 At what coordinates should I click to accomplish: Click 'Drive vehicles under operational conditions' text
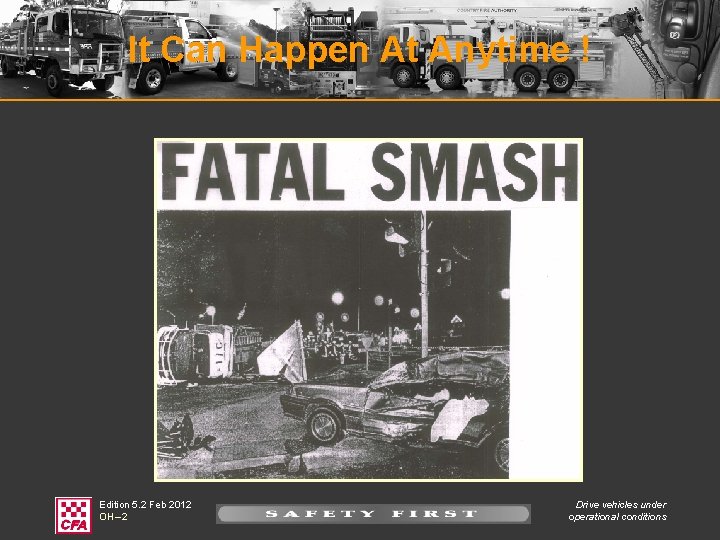pos(618,511)
